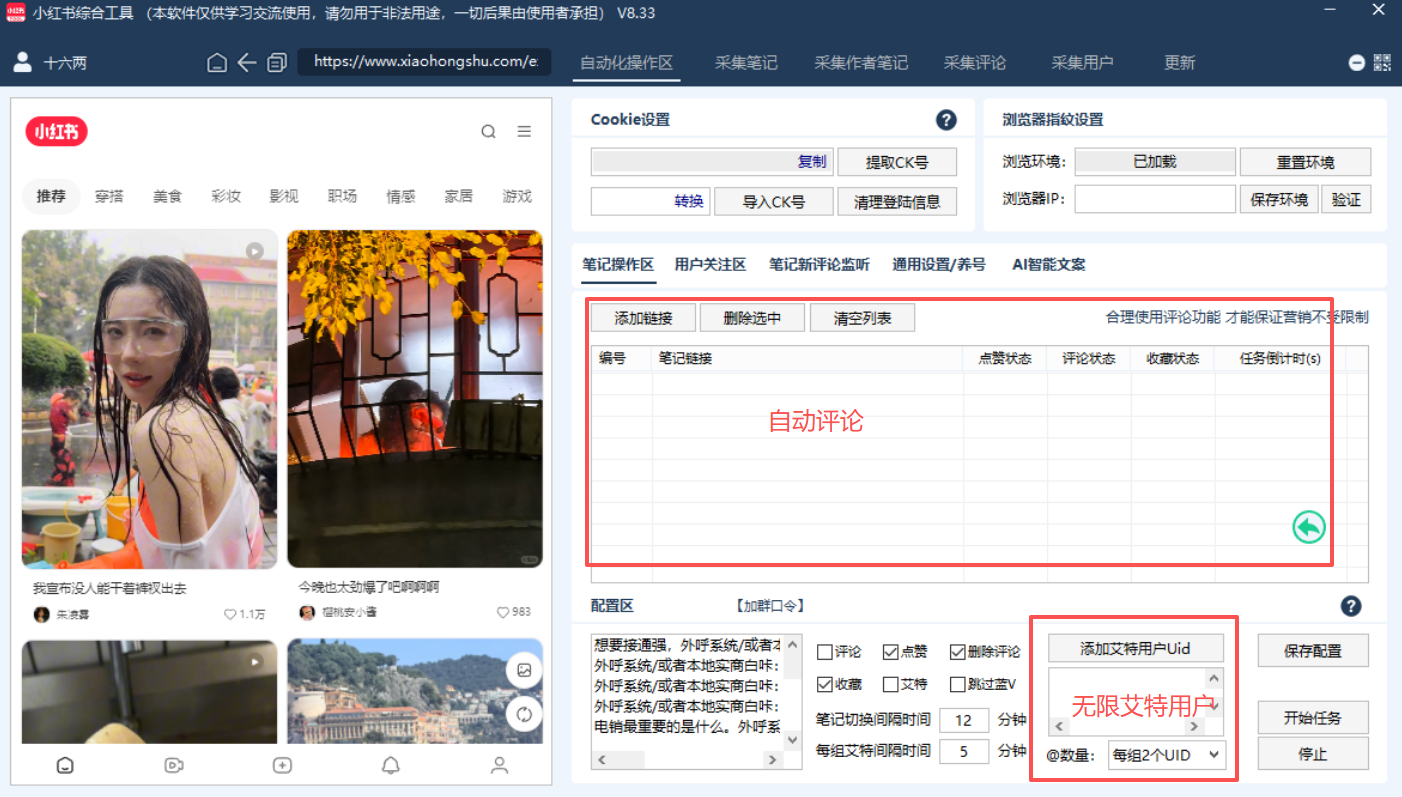This screenshot has height=797, width=1402.
Task: Toggle the 跳过蓝V checkbox
Action: pos(957,685)
